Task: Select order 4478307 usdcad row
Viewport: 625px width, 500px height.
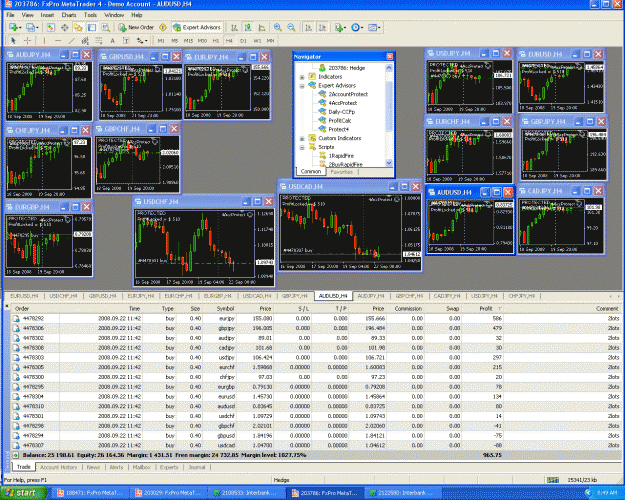Action: 315,445
